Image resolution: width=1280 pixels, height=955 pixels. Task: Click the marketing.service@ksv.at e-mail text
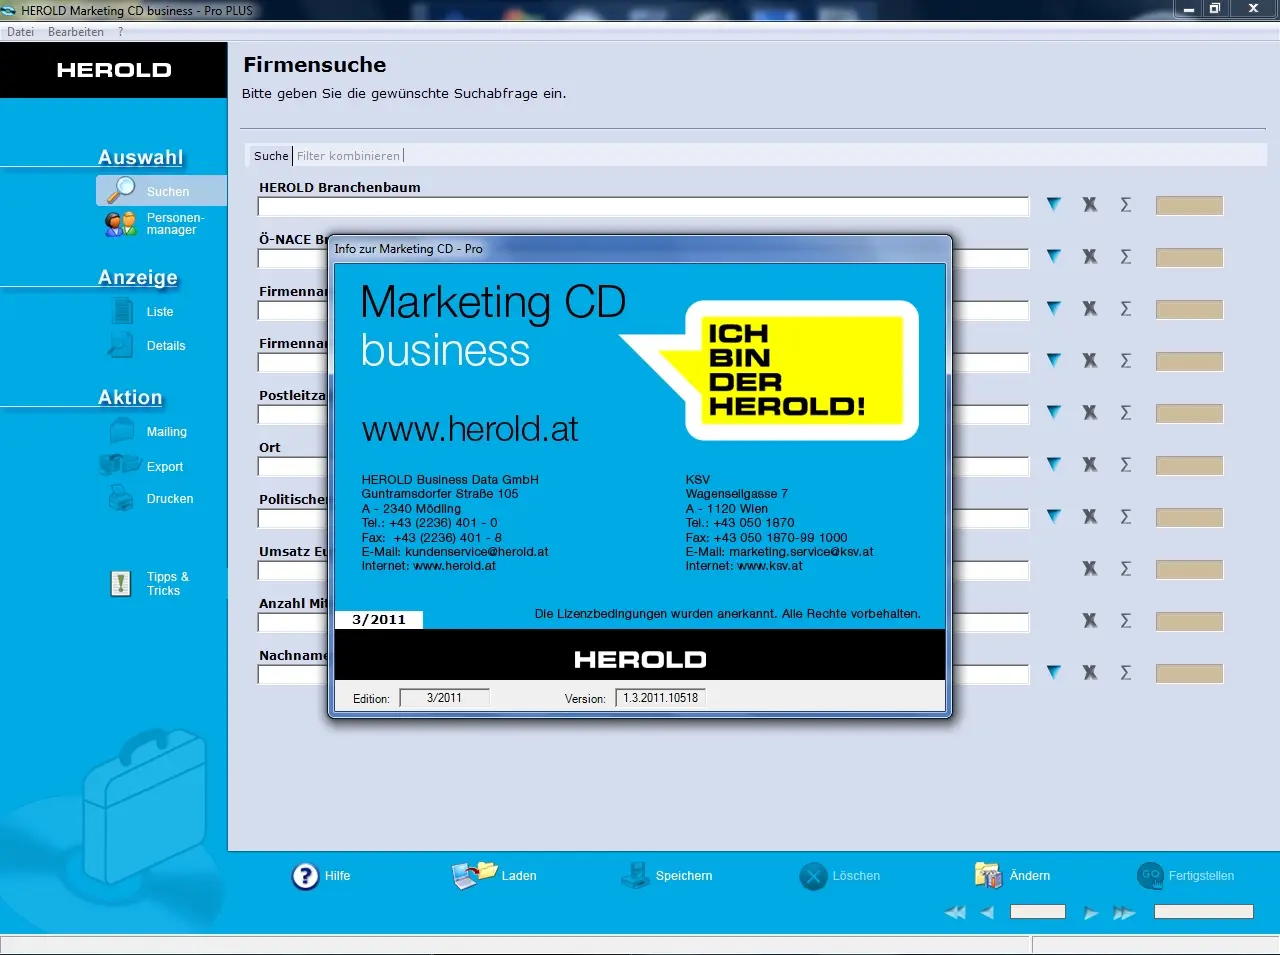801,551
